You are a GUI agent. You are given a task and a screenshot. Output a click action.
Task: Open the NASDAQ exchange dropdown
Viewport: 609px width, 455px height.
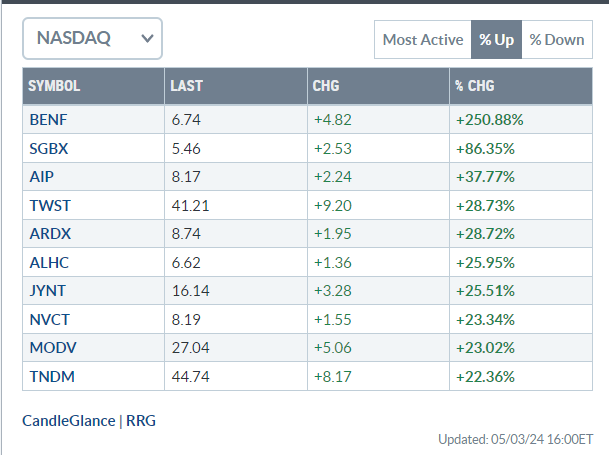92,38
